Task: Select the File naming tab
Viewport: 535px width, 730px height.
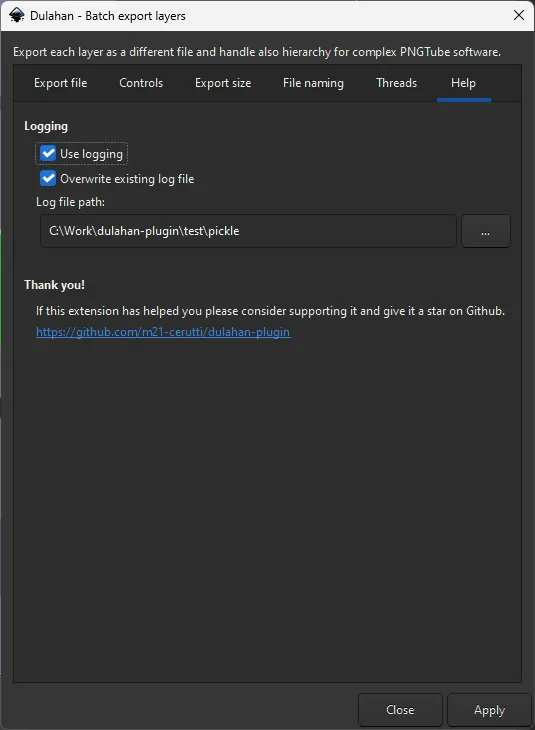Action: (x=313, y=83)
